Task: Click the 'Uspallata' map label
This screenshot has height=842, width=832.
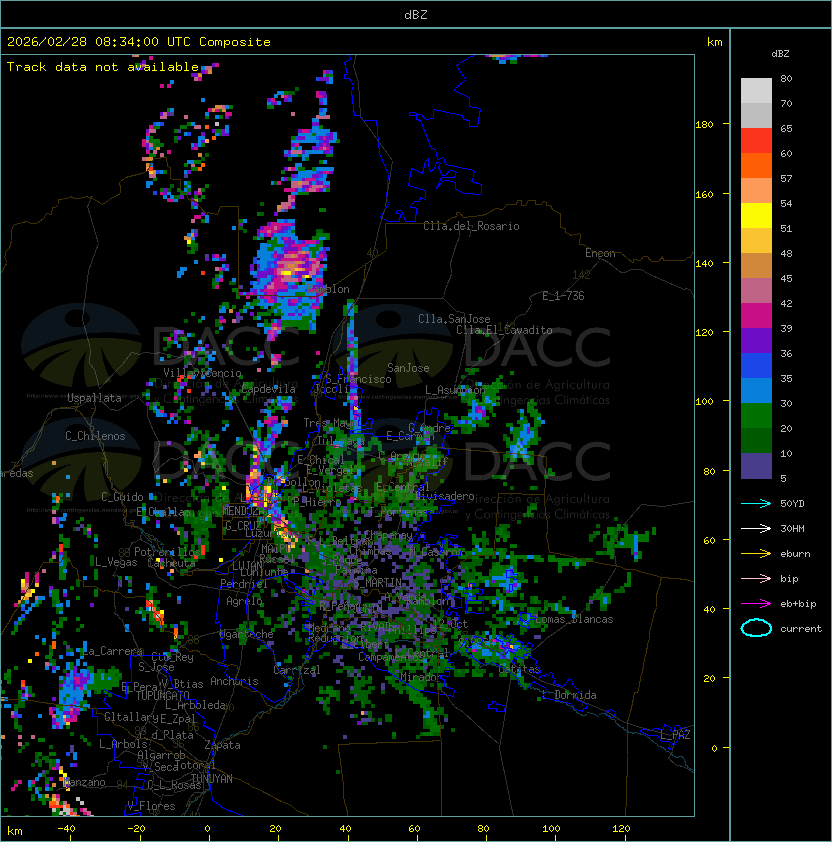Action: pyautogui.click(x=94, y=398)
